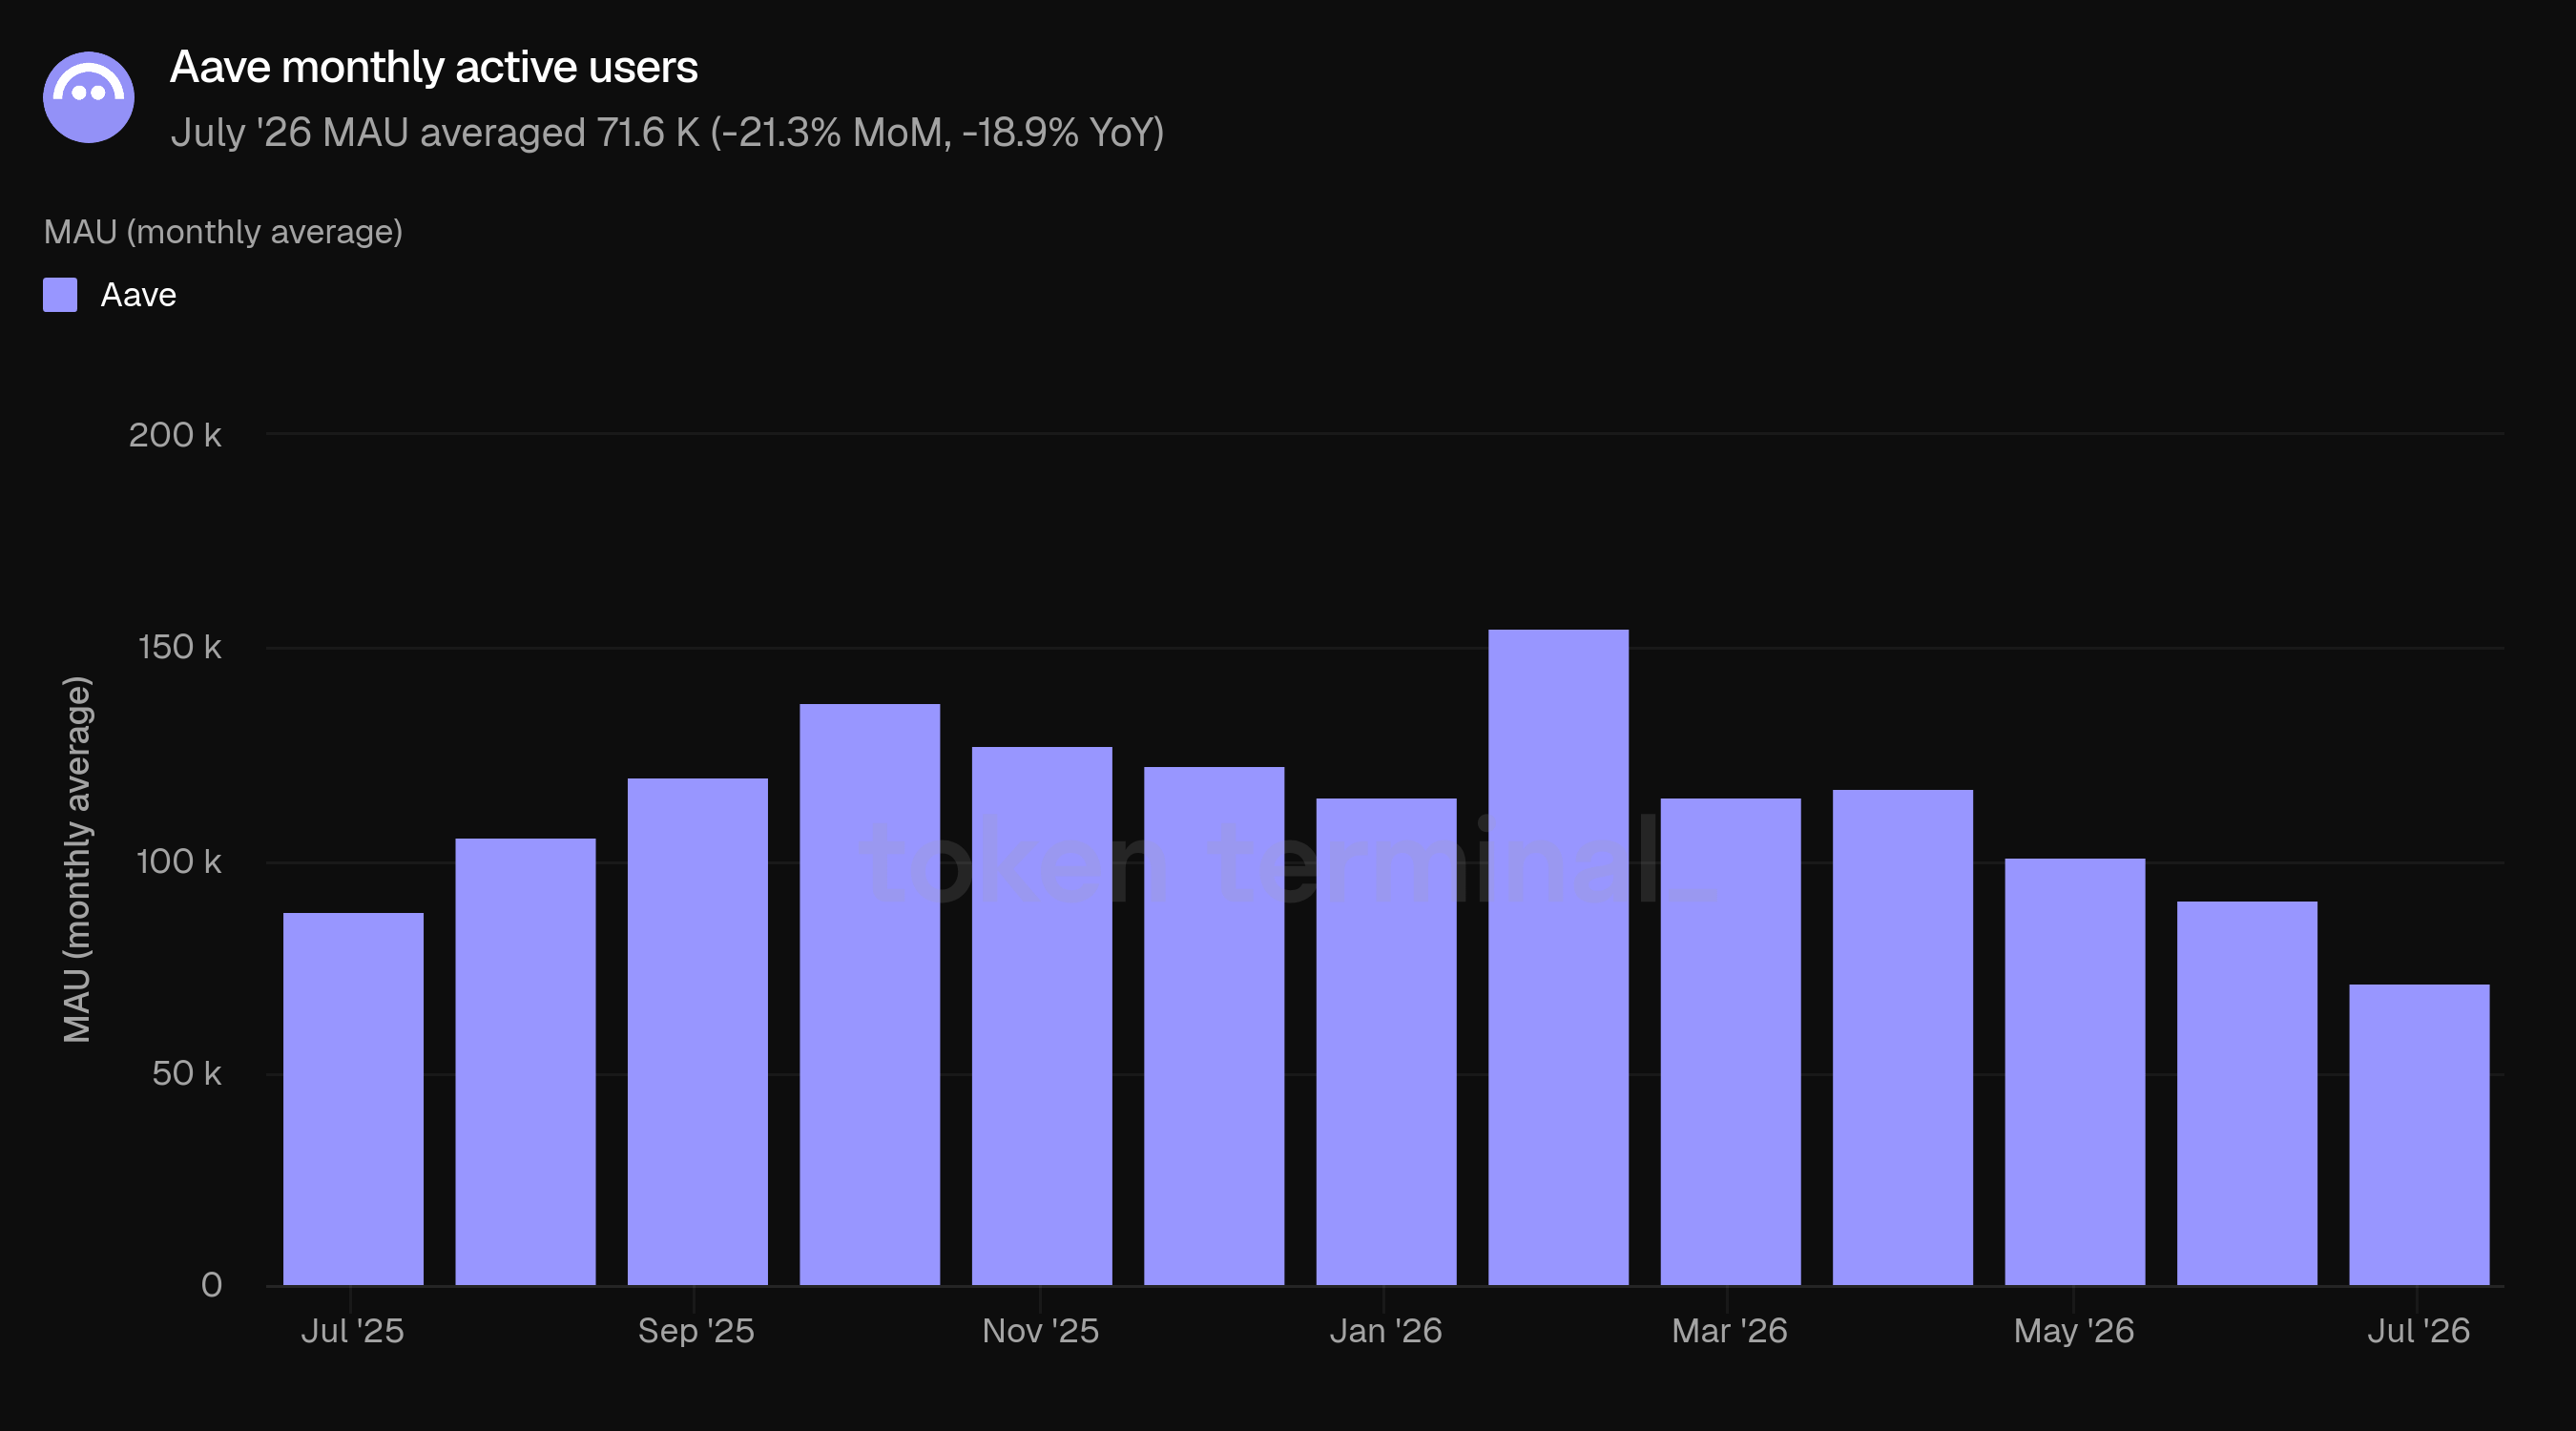Click the Mar '26 bar
Image resolution: width=2576 pixels, height=1431 pixels.
tap(1730, 1042)
